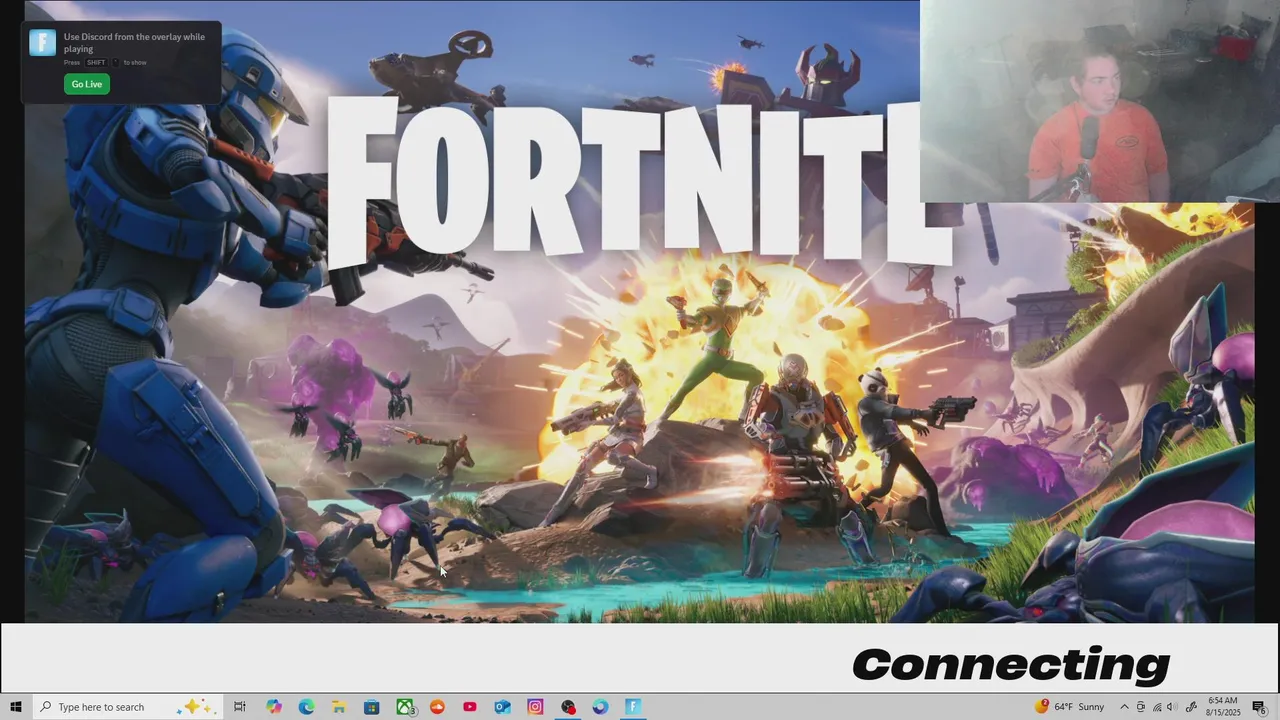1280x720 pixels.
Task: Open Outlook from the taskbar
Action: (x=503, y=707)
